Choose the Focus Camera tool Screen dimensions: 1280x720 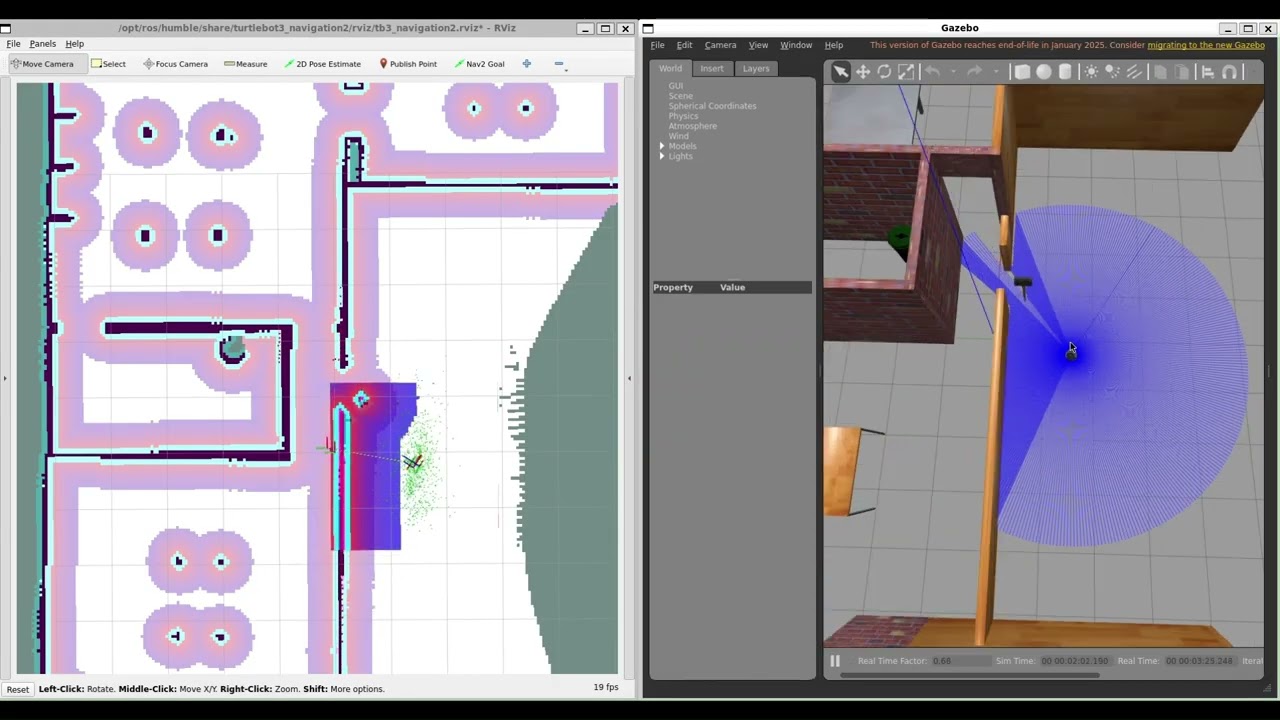(175, 64)
